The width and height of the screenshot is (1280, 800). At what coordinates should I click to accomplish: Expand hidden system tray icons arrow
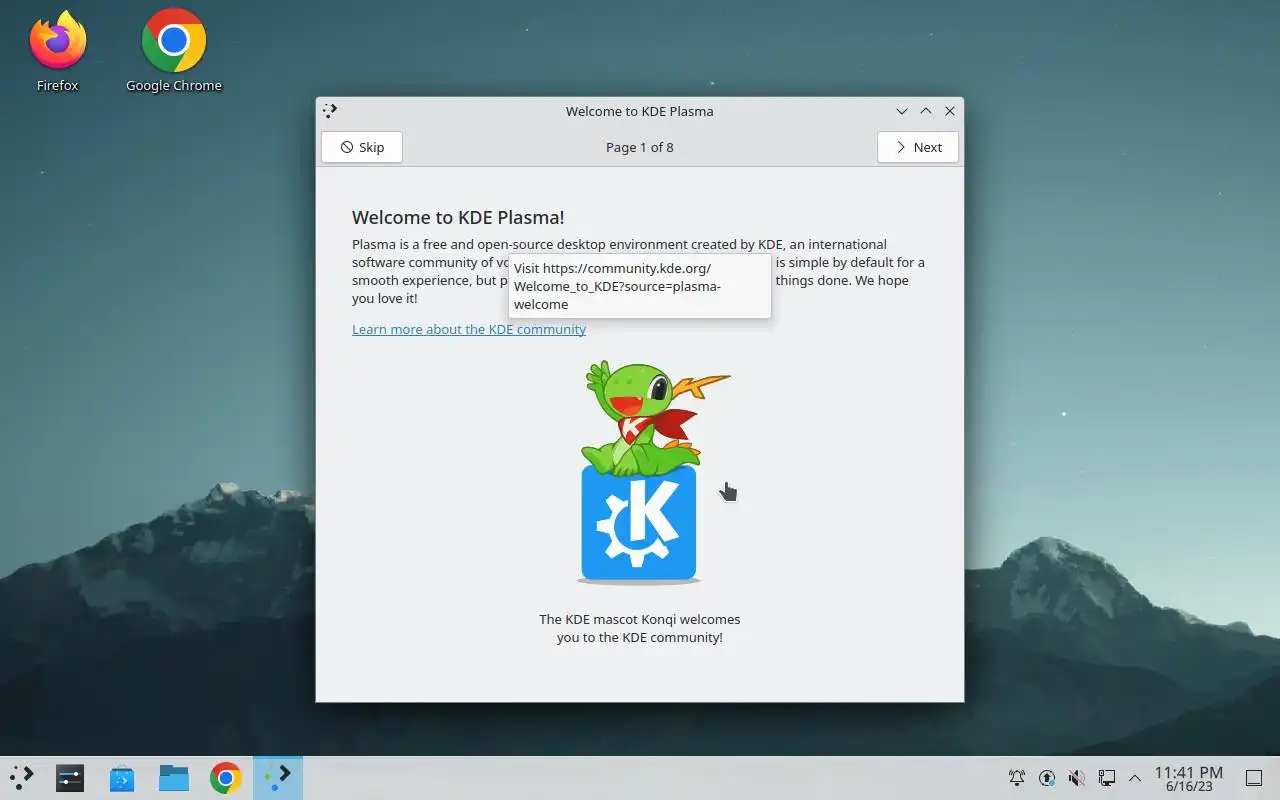[1135, 778]
